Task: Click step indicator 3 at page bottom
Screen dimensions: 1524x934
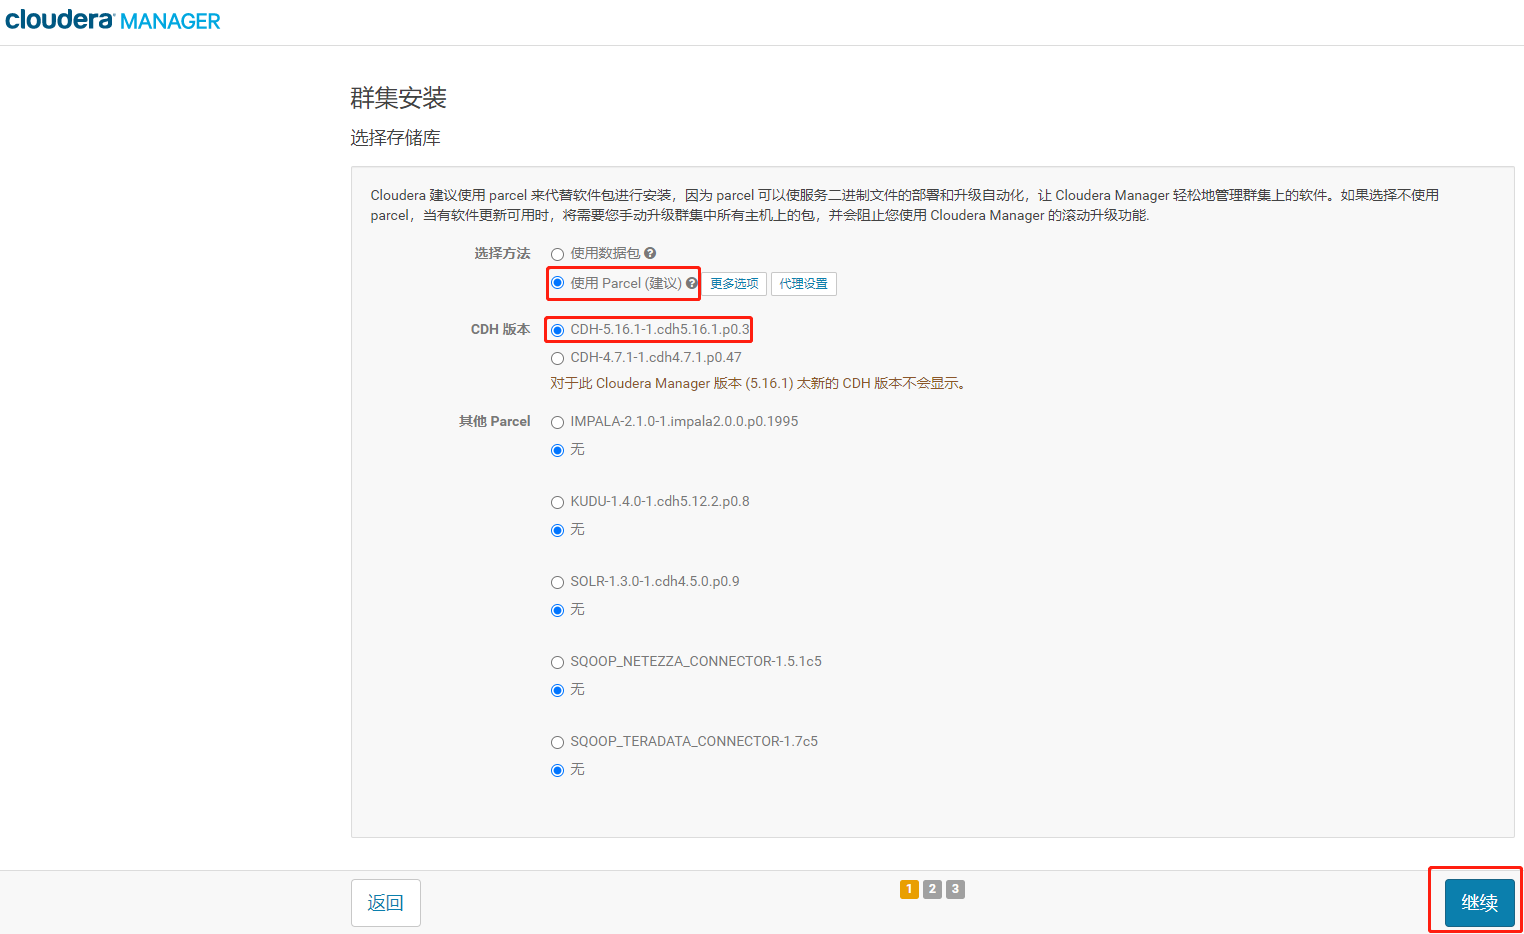Action: tap(954, 888)
